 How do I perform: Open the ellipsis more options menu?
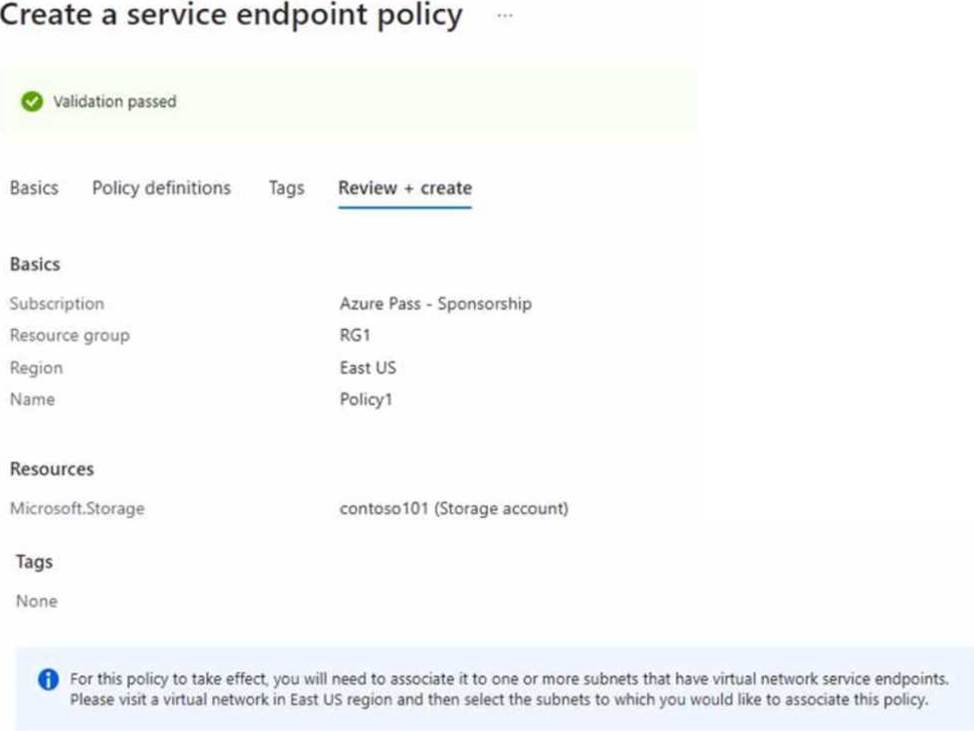pyautogui.click(x=504, y=16)
